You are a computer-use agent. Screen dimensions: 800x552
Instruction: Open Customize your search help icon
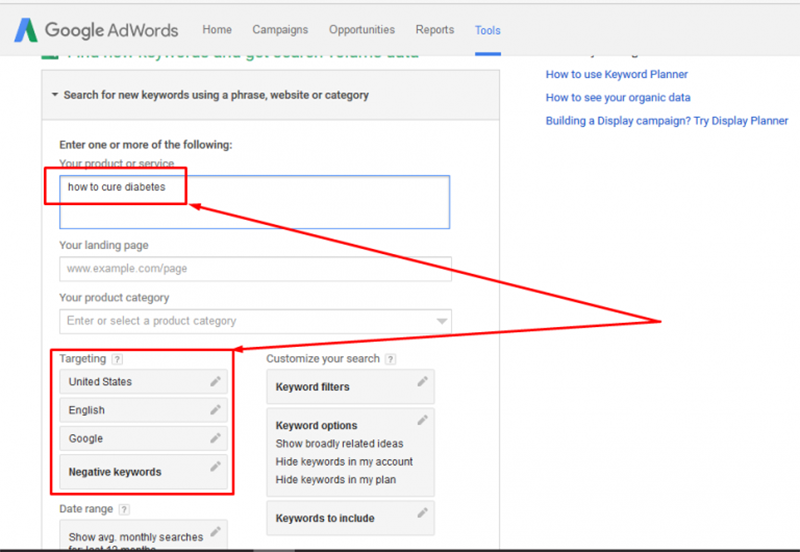pos(390,359)
